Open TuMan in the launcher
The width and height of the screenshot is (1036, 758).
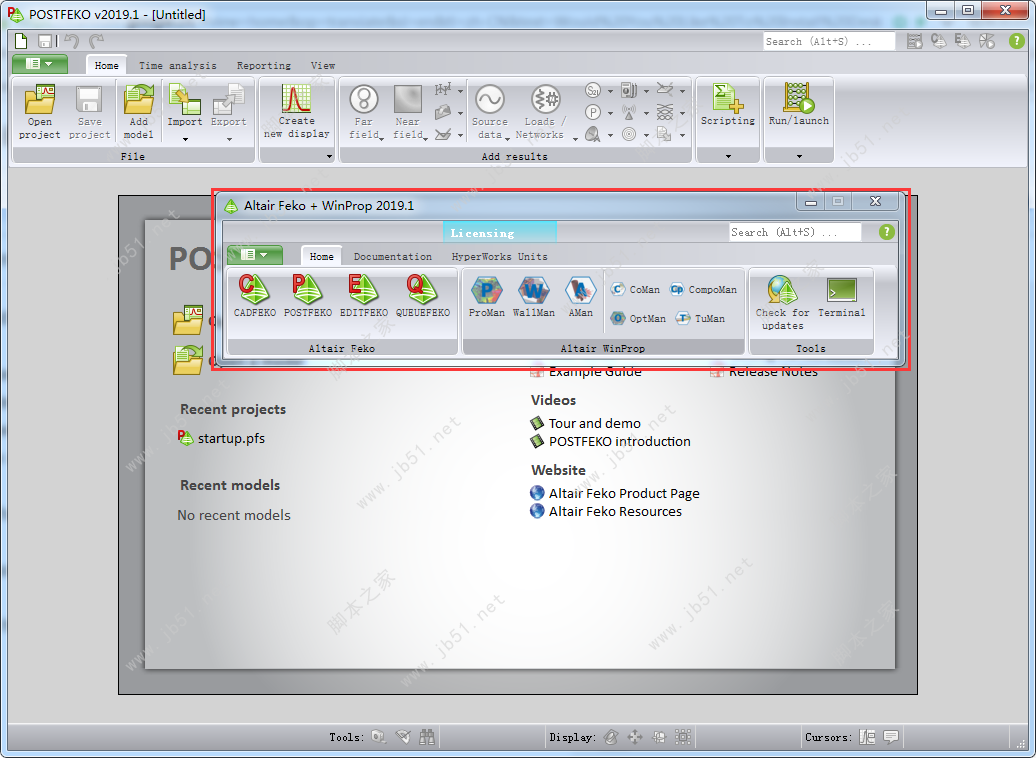coord(700,319)
